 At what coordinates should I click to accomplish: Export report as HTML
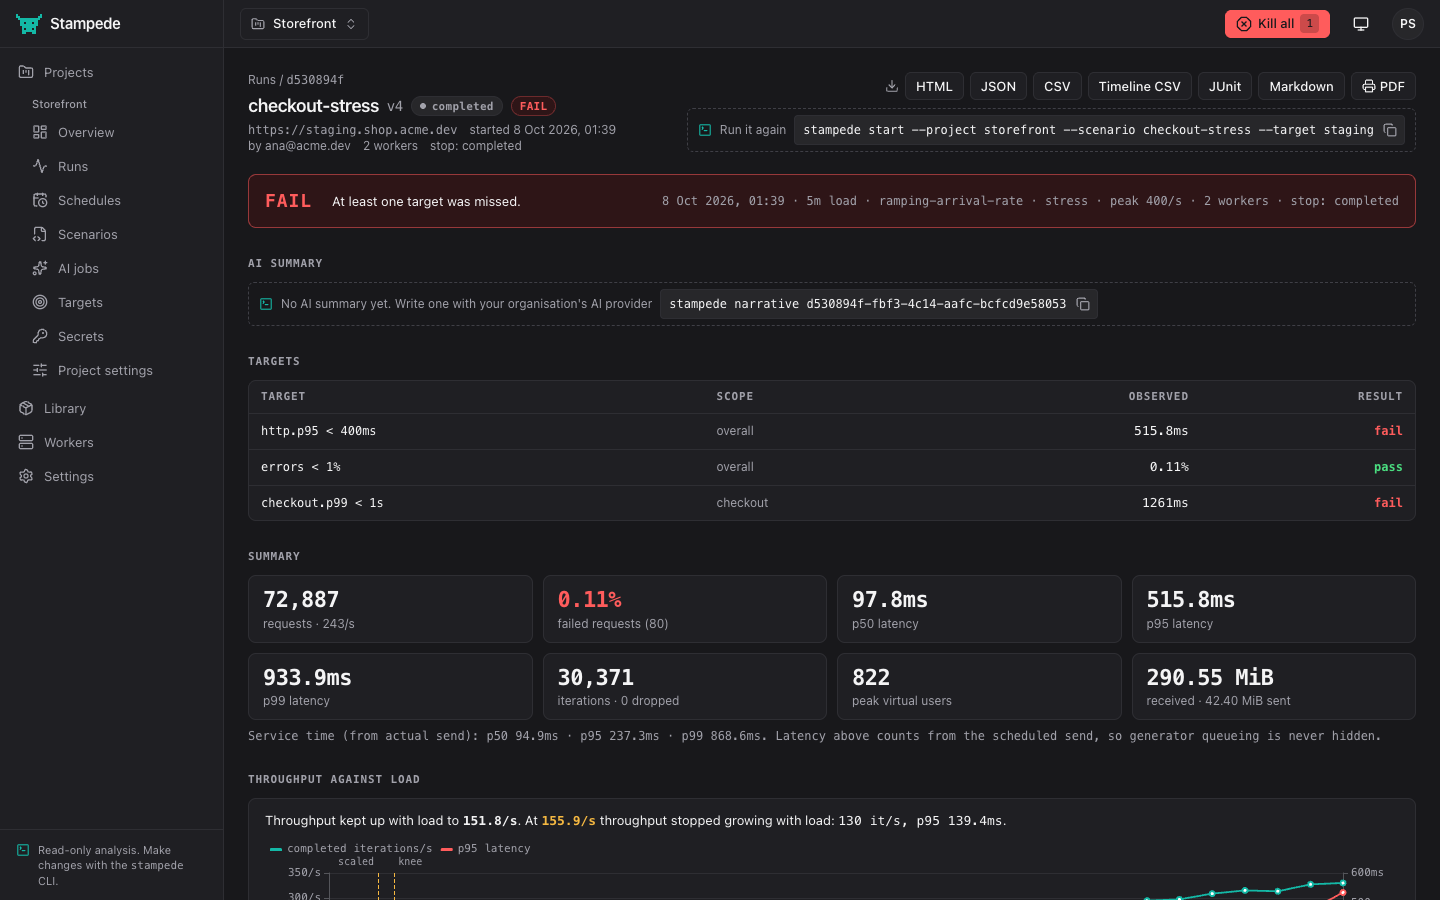click(934, 86)
